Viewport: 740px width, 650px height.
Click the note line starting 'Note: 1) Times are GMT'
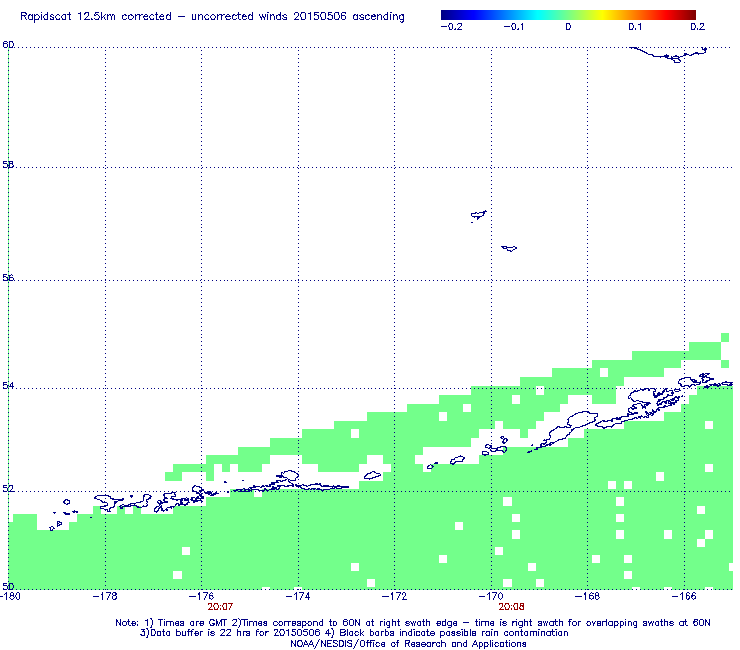point(412,623)
